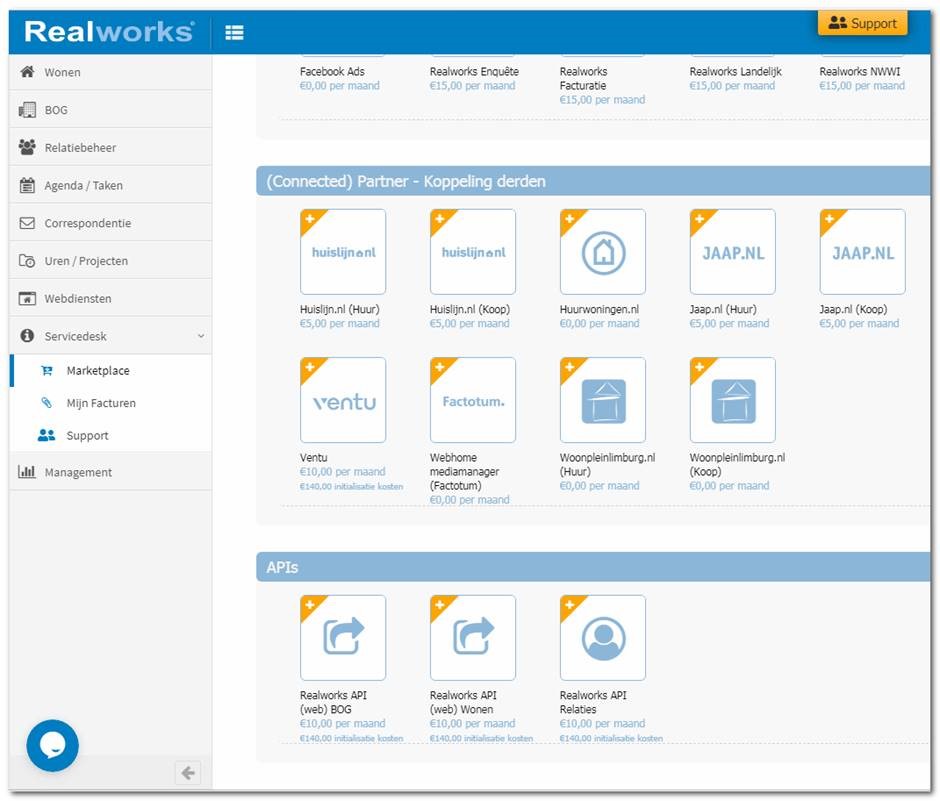Open the Ventu partner tile
This screenshot has width=940, height=801.
(343, 400)
